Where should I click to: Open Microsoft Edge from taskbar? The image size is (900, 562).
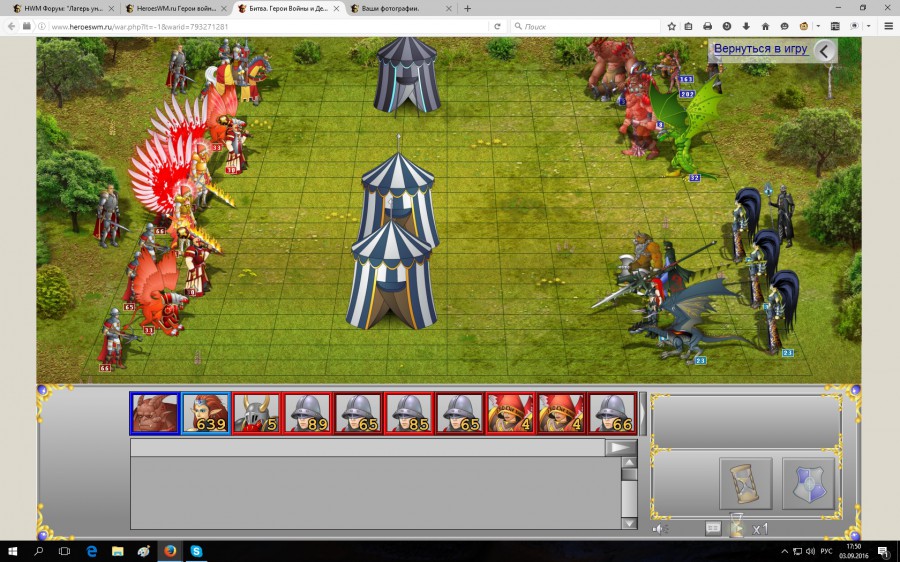[91, 551]
